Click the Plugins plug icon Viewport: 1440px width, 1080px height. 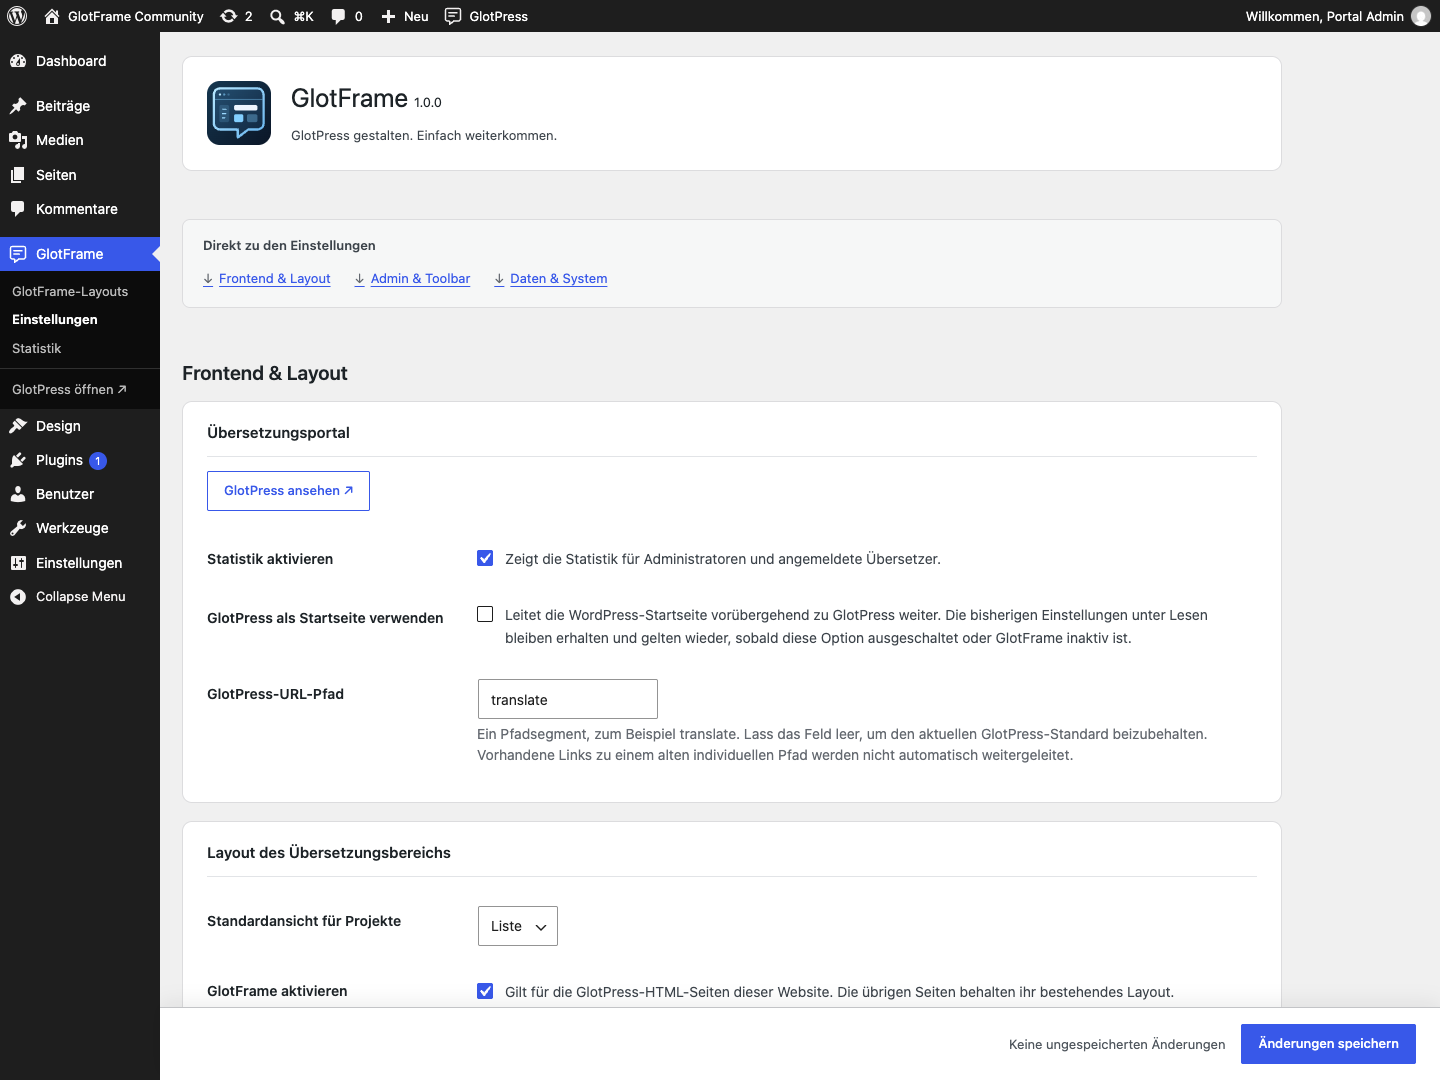(18, 460)
